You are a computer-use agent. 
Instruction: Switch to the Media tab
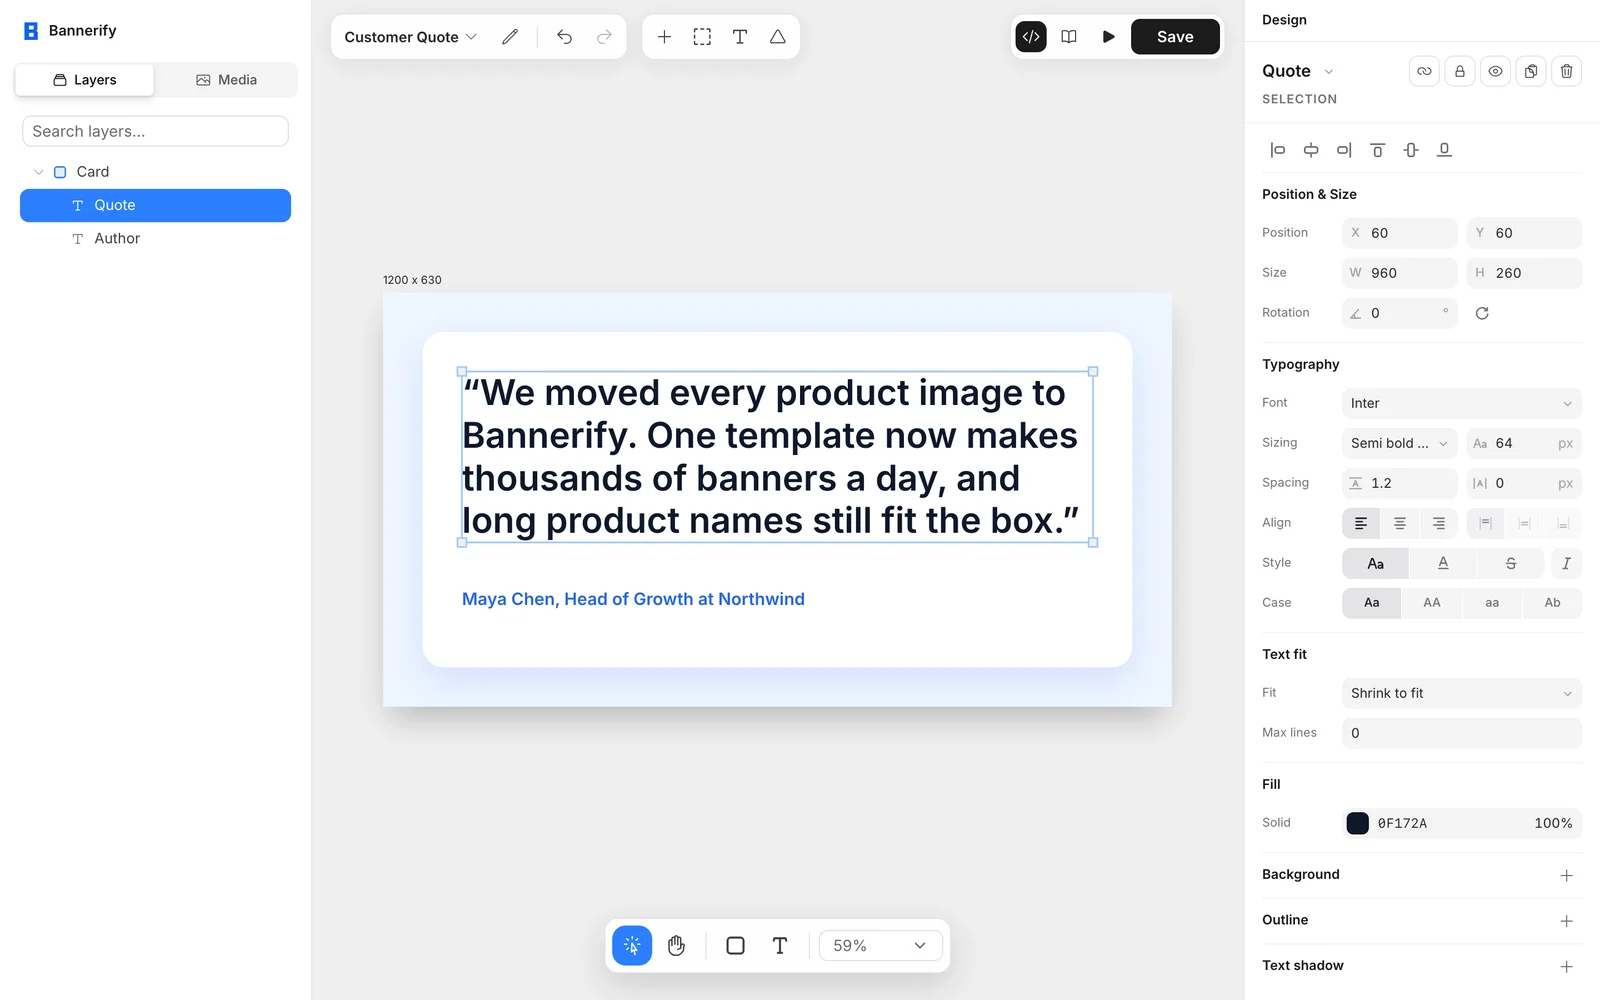(x=226, y=80)
